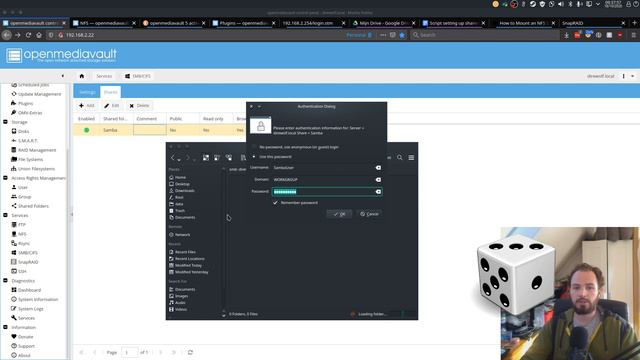The image size is (640, 360).
Task: Open NFS service settings
Action: [x=22, y=234]
